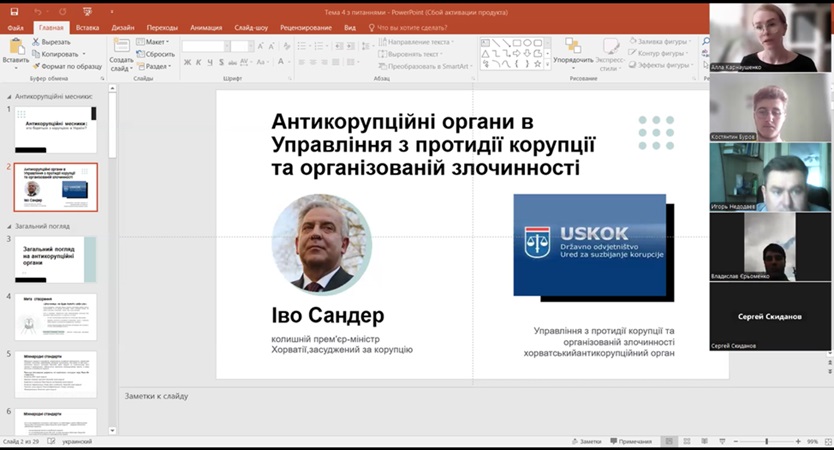Copy selection with Копировать
This screenshot has width=834, height=450.
coord(59,54)
